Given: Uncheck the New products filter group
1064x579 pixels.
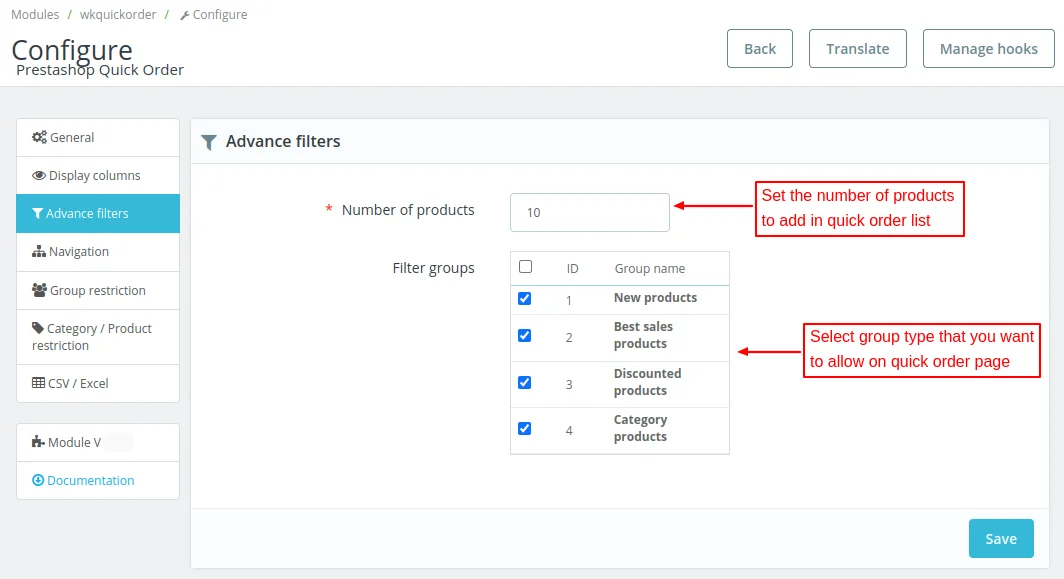Looking at the screenshot, I should coord(524,298).
